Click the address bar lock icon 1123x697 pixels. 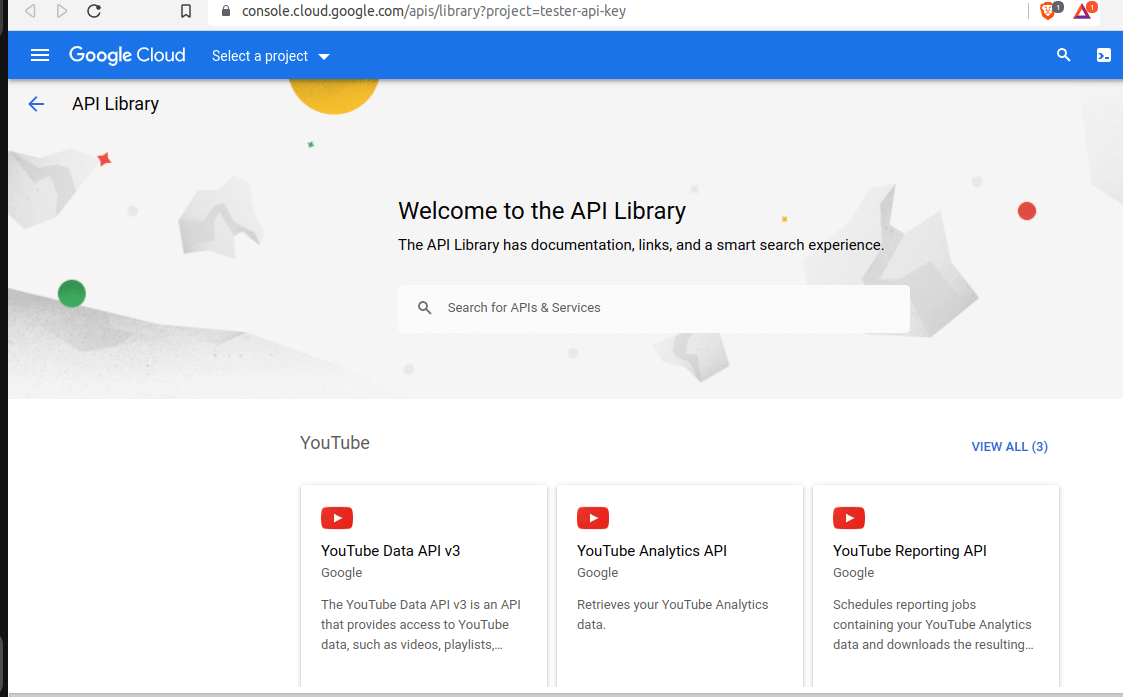coord(226,11)
